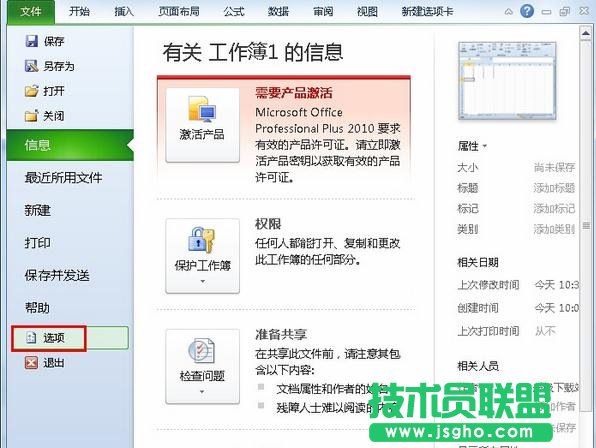This screenshot has height=448, width=596.
Task: Open the Page Layout (页面布局) tab
Action: [179, 11]
